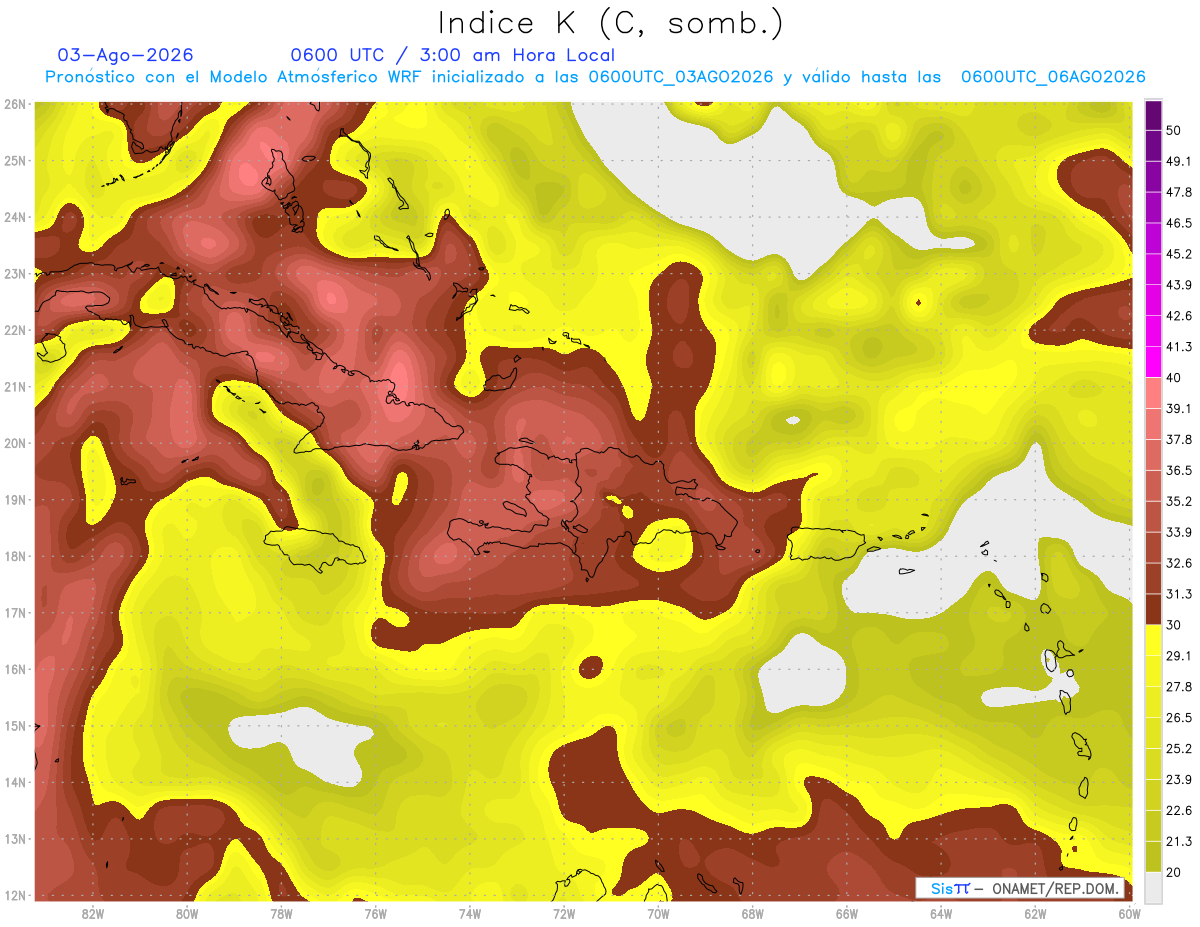
Task: Click the latitude label '26N'
Action: [15, 104]
